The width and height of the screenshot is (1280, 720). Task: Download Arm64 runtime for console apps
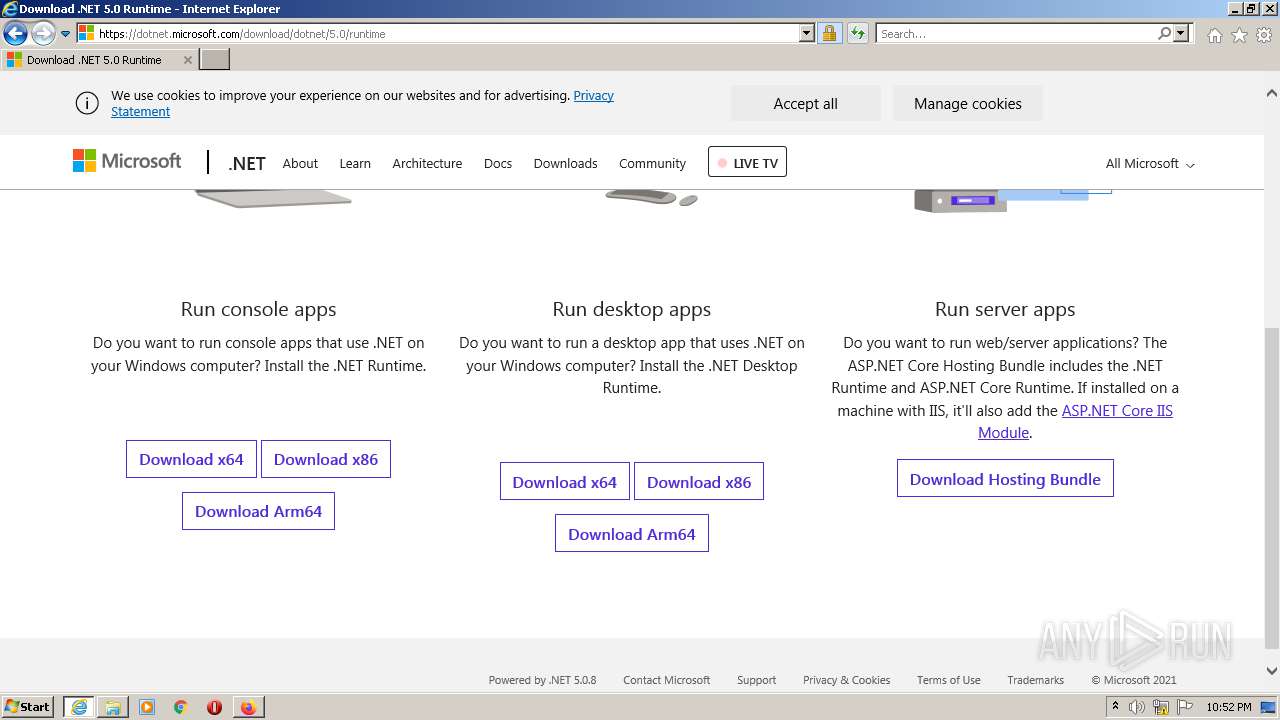click(258, 511)
